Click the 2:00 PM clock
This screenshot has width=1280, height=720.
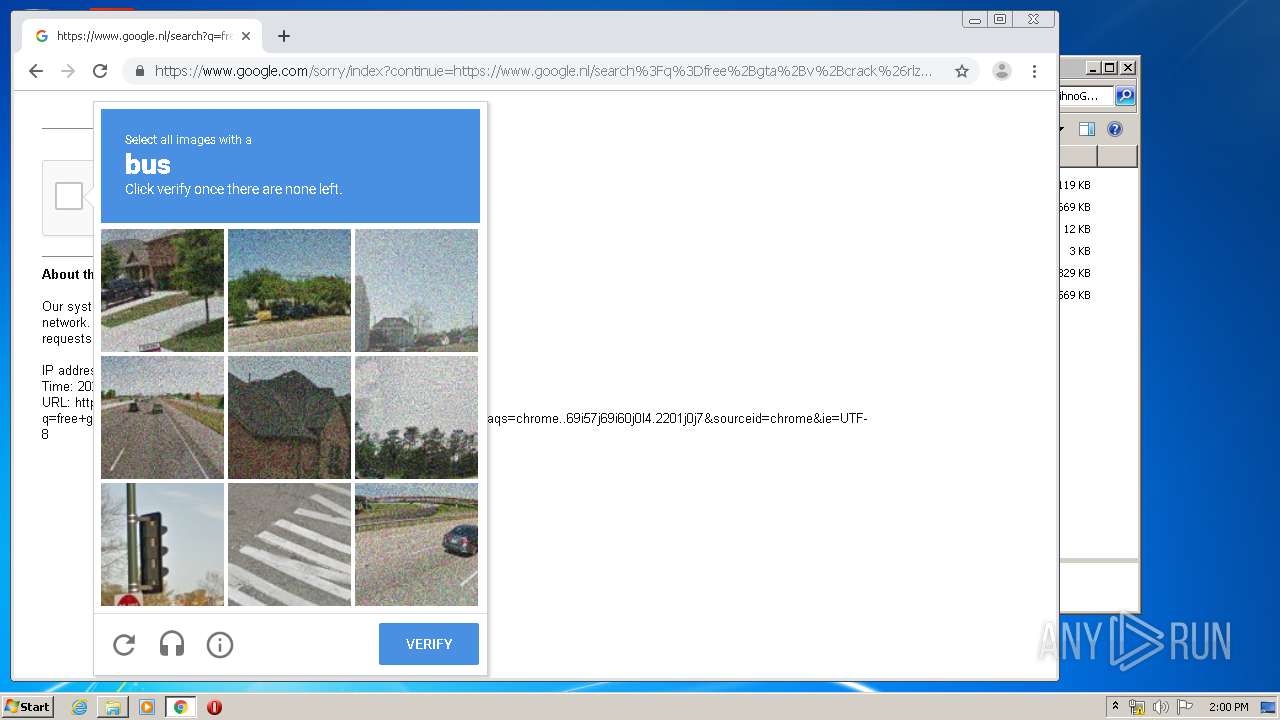(x=1228, y=707)
